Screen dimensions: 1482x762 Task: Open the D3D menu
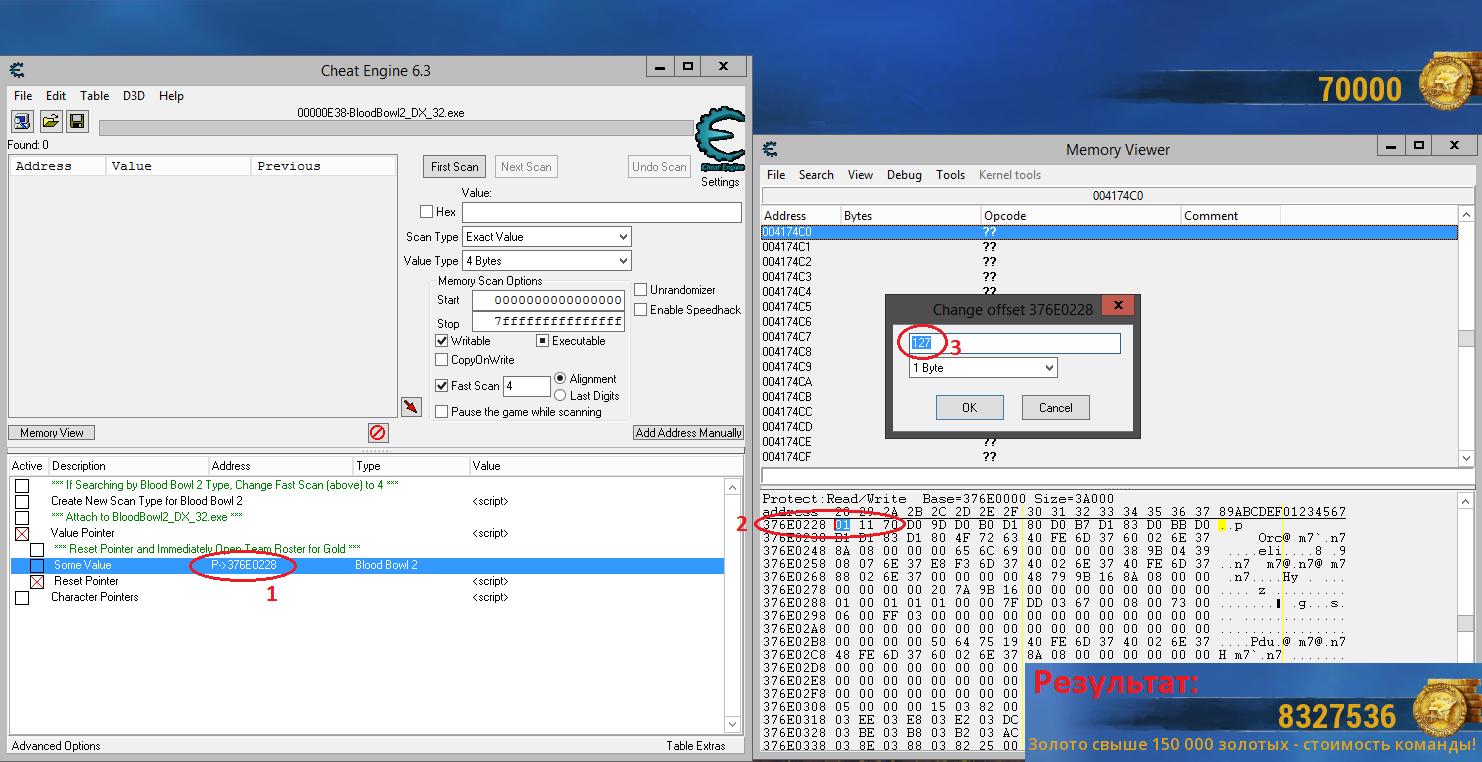coord(134,96)
